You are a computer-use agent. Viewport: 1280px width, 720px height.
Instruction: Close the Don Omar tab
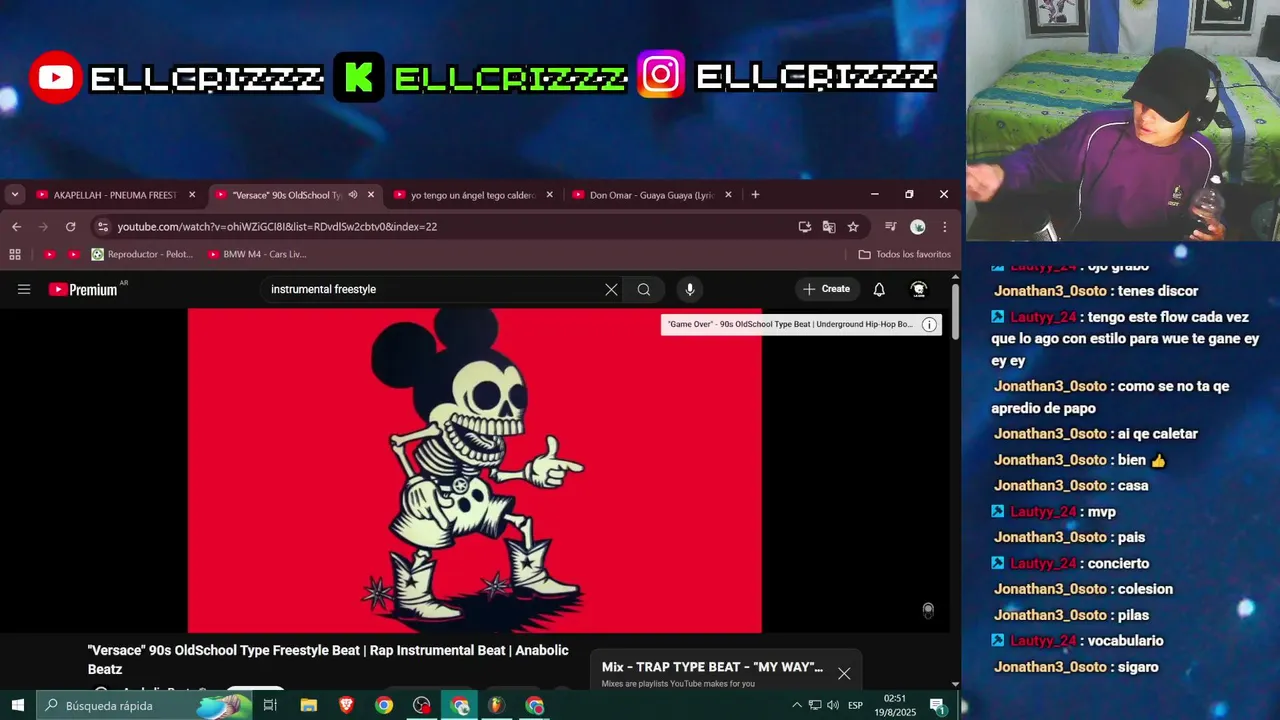point(728,195)
